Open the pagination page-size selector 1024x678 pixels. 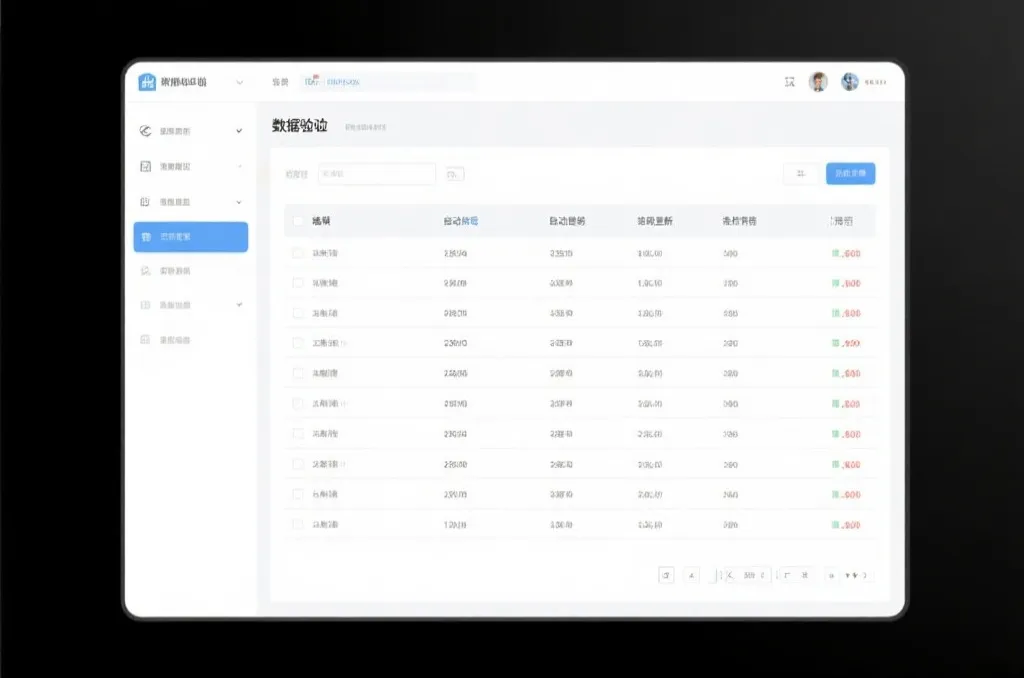coord(748,575)
